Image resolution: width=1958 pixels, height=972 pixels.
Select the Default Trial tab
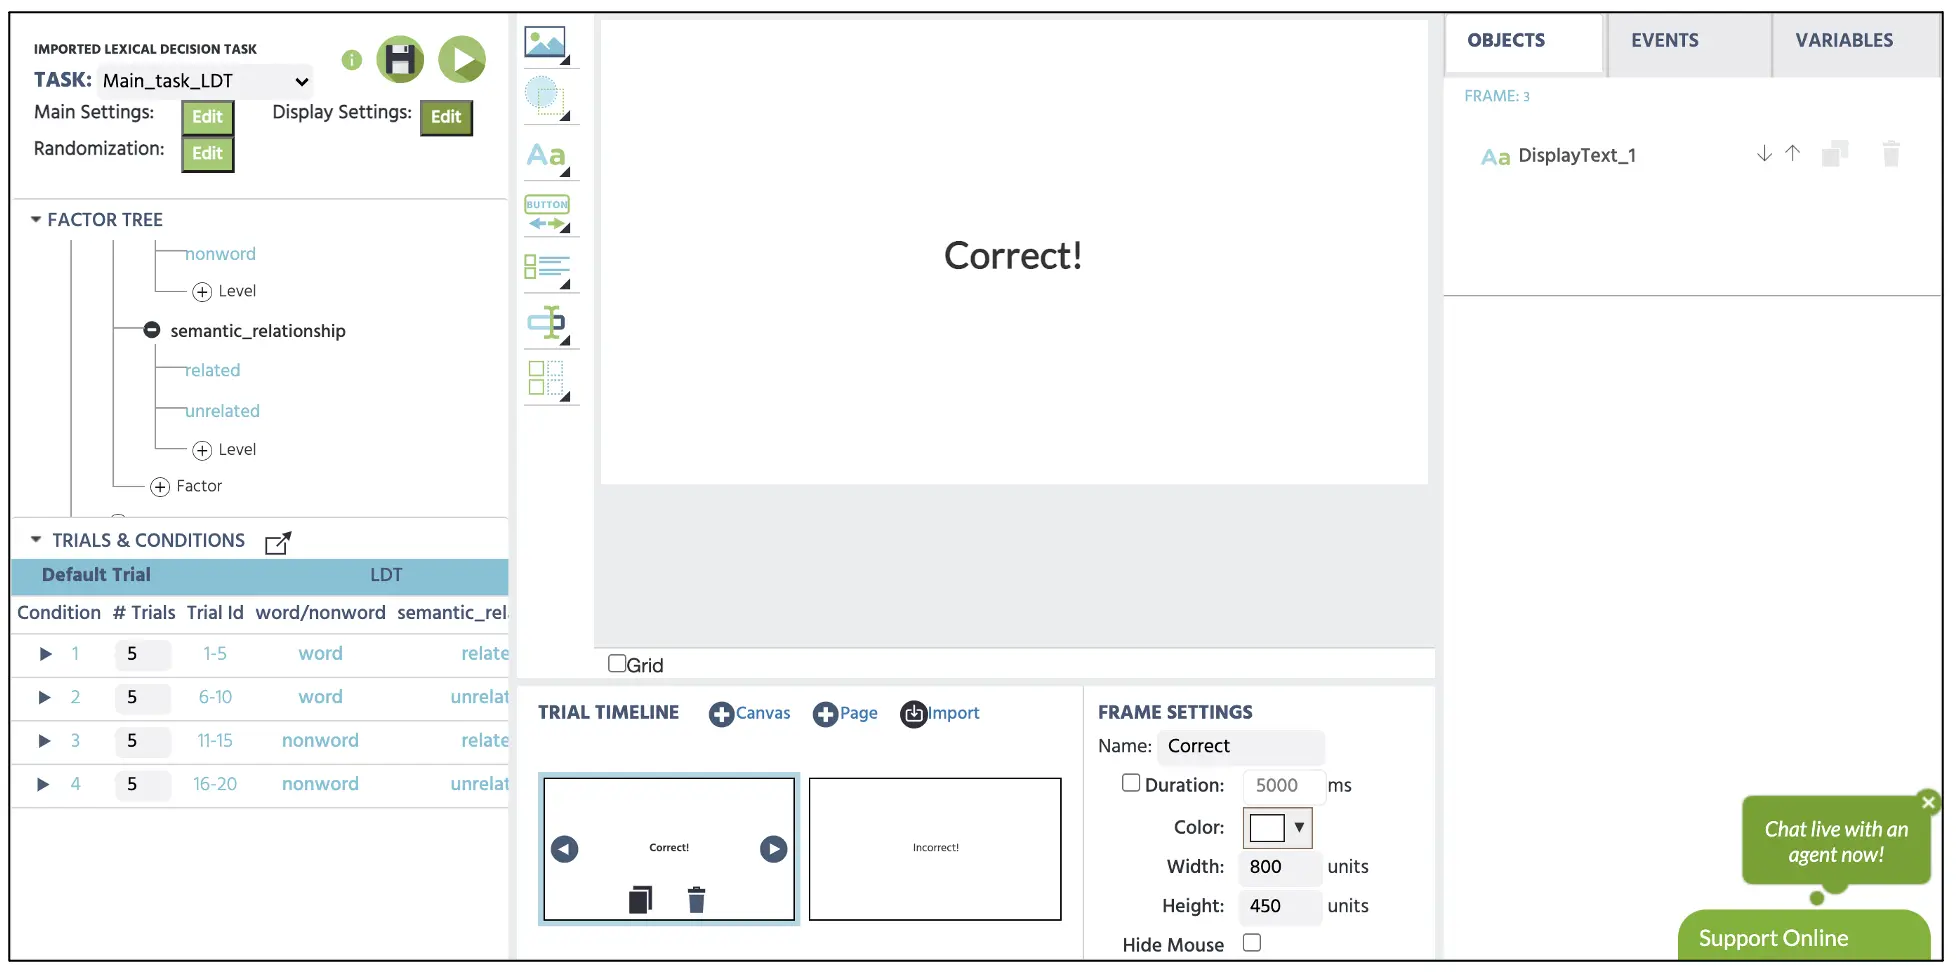pos(96,575)
